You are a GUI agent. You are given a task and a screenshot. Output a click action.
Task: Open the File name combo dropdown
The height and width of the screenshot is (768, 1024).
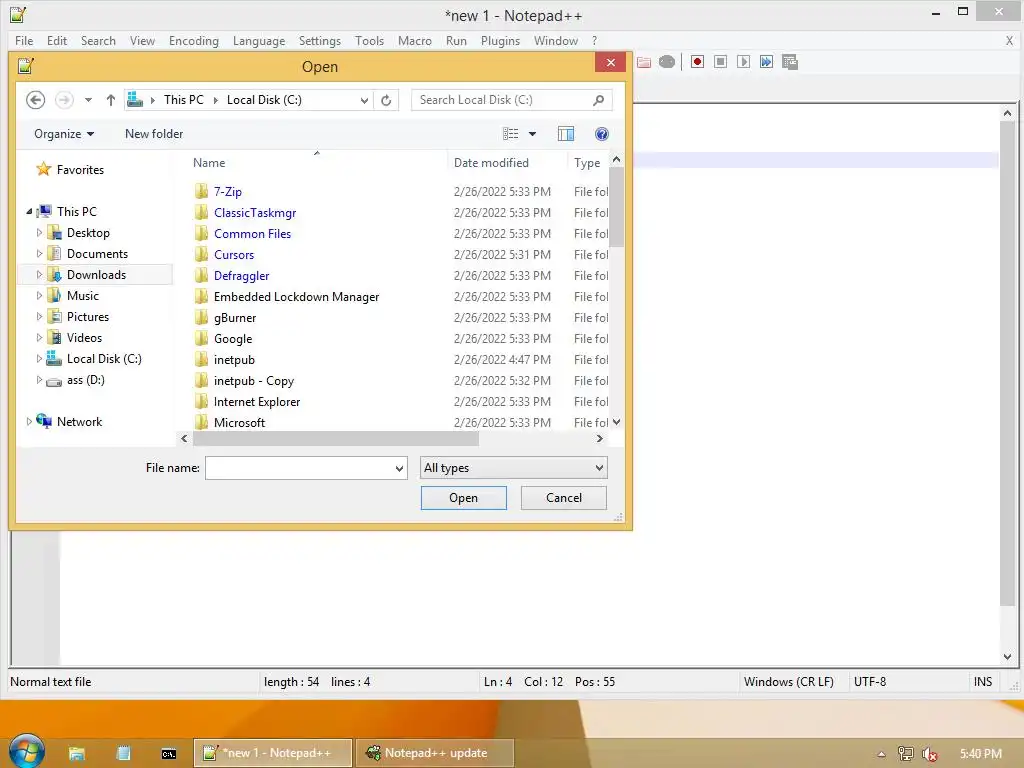(399, 468)
